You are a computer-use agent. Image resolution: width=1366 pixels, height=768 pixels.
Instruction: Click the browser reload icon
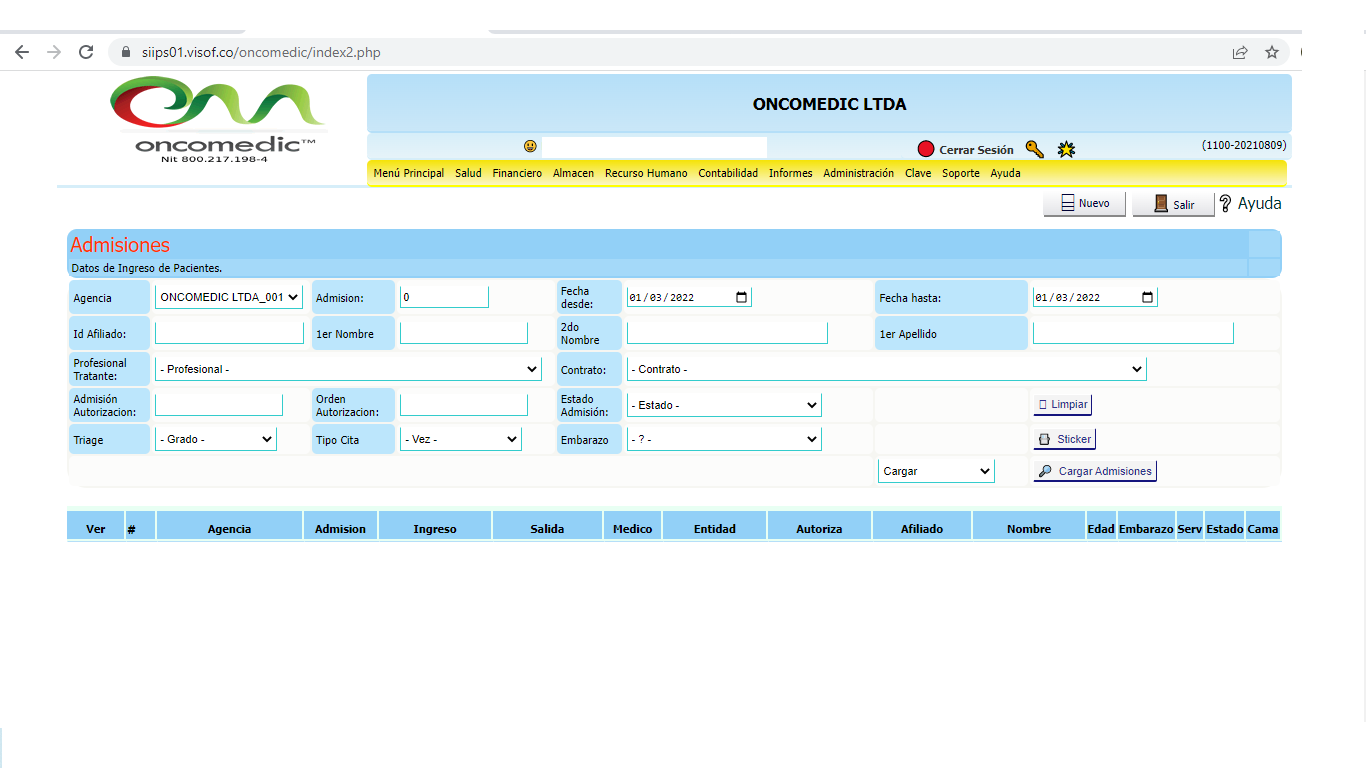click(x=86, y=52)
